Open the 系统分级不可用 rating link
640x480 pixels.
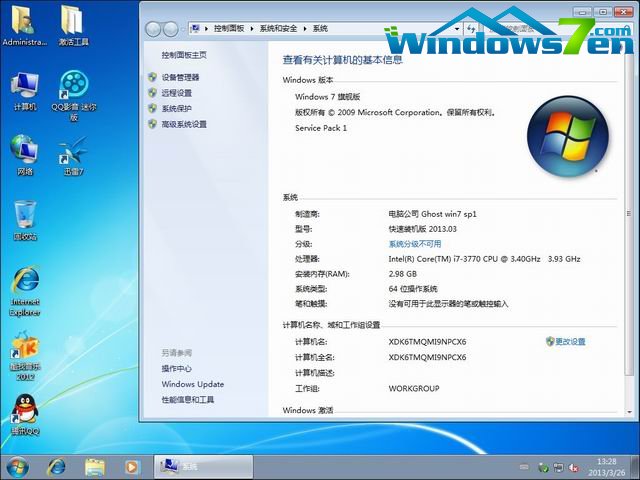(x=414, y=243)
